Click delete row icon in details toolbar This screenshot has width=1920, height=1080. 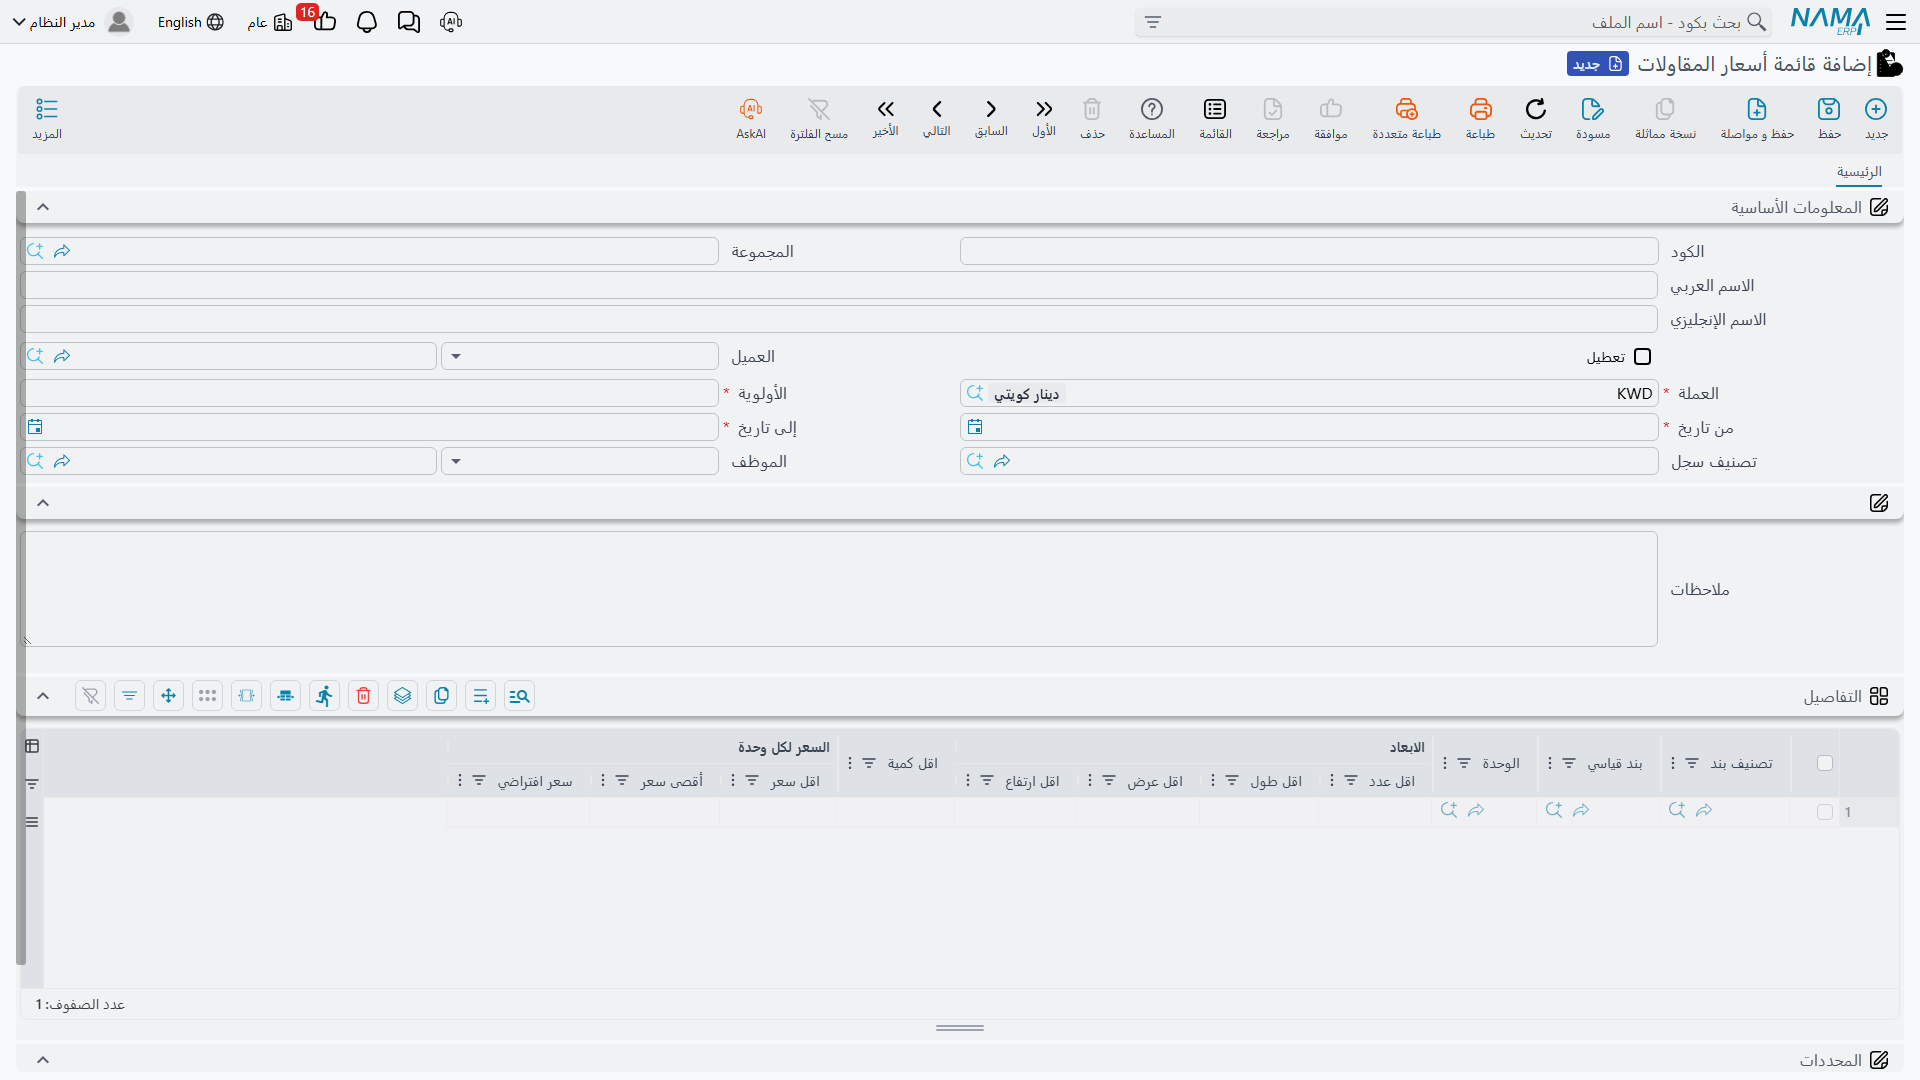364,696
